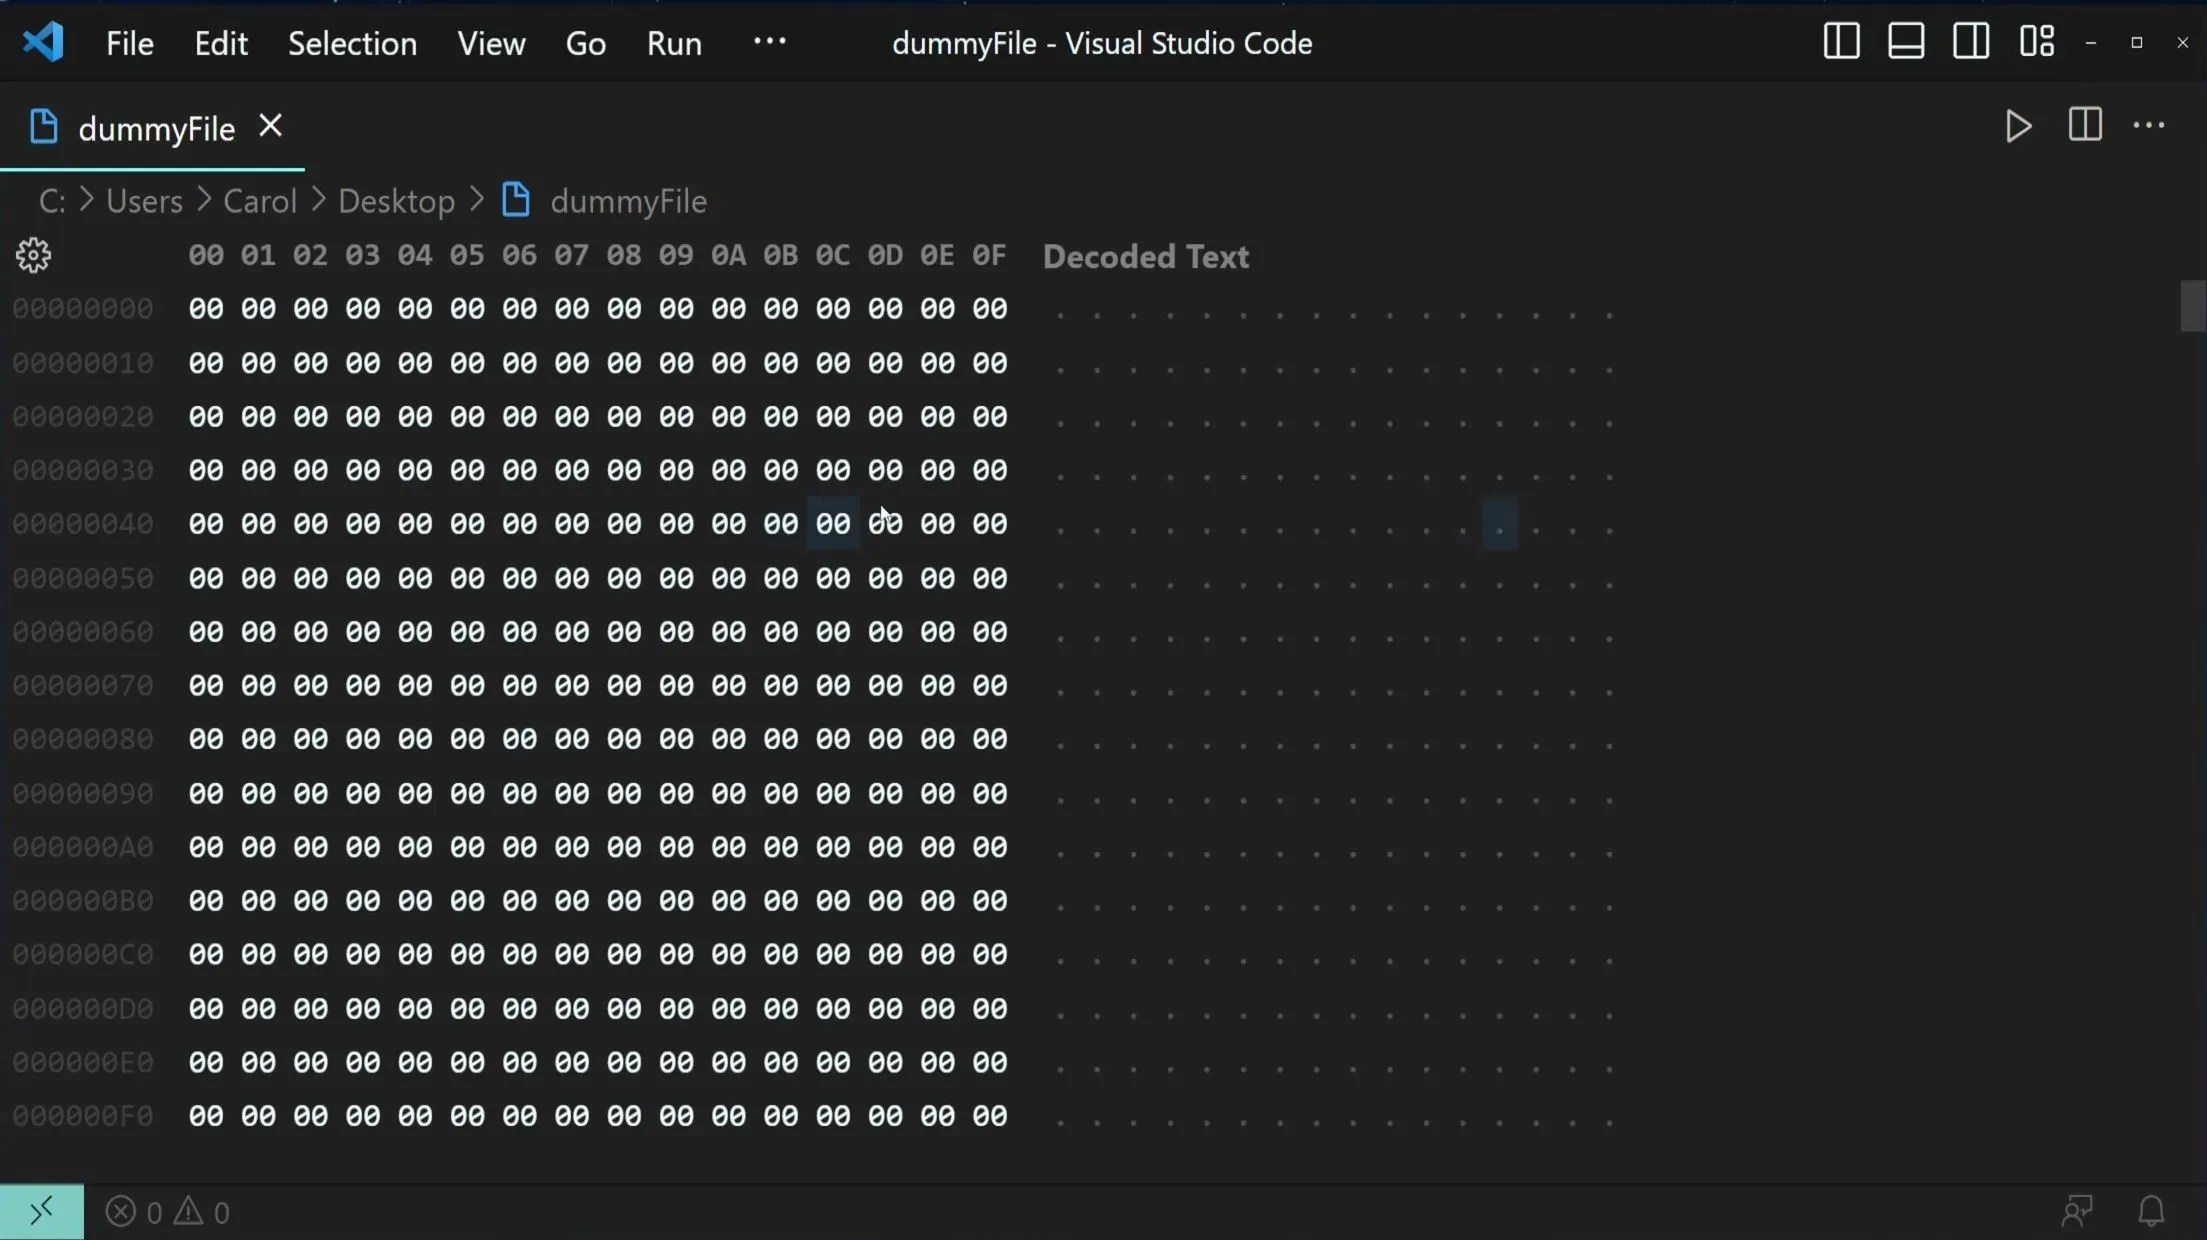Toggle primary side bar visibility
Image resolution: width=2207 pixels, height=1240 pixels.
[1841, 42]
